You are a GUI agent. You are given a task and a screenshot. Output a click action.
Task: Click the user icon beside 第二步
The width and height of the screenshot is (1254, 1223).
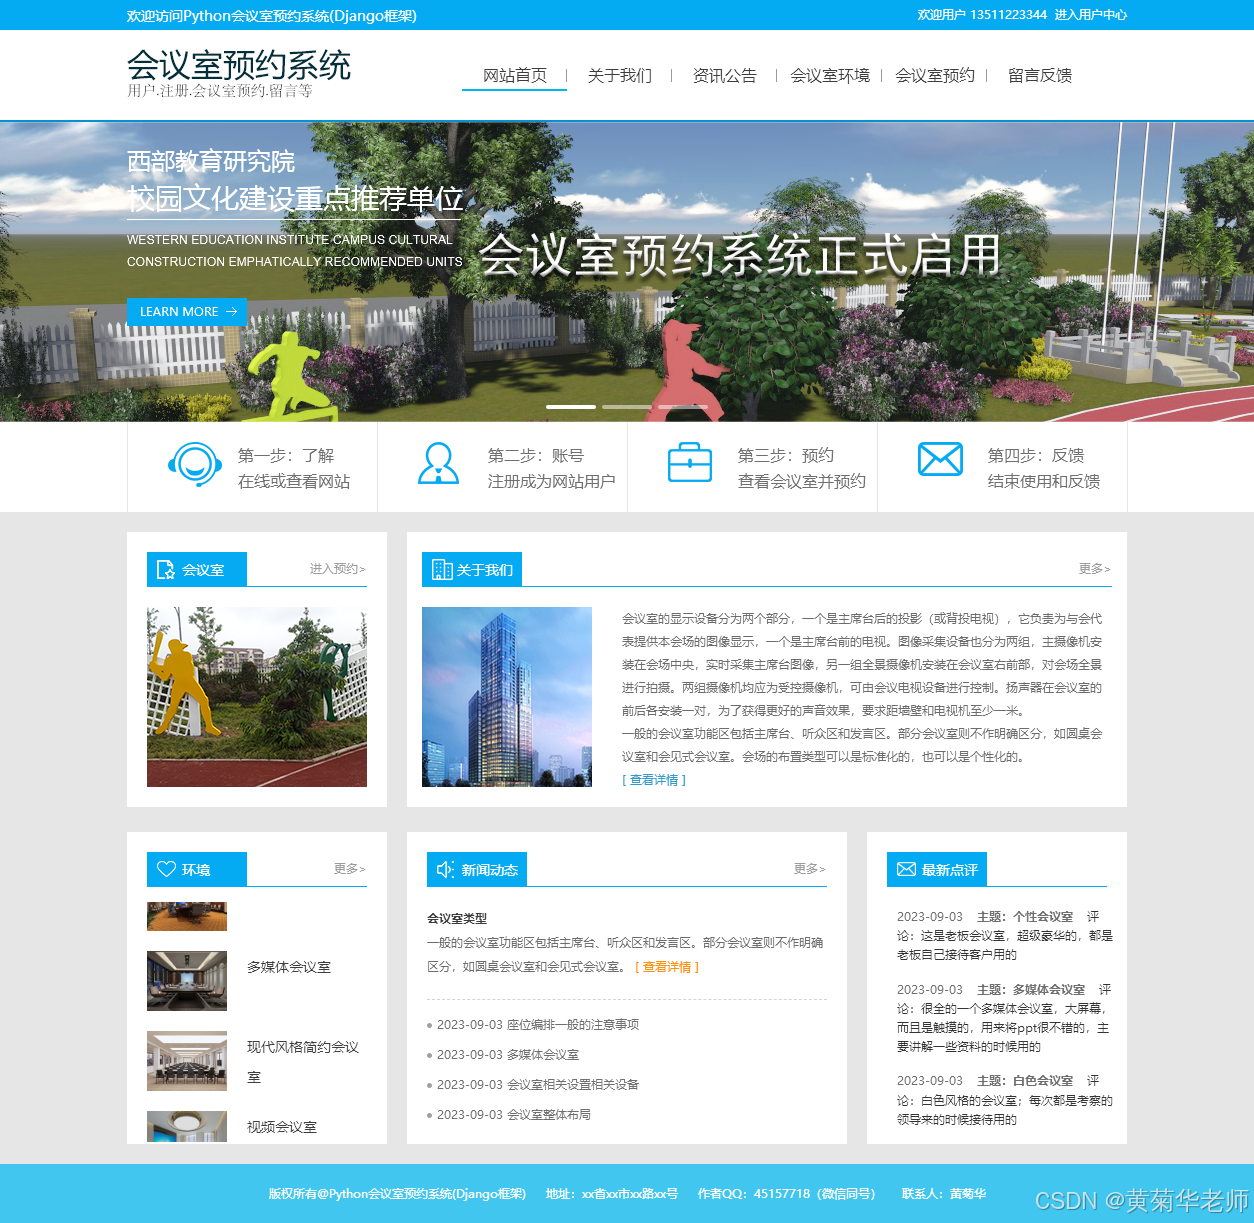click(440, 465)
